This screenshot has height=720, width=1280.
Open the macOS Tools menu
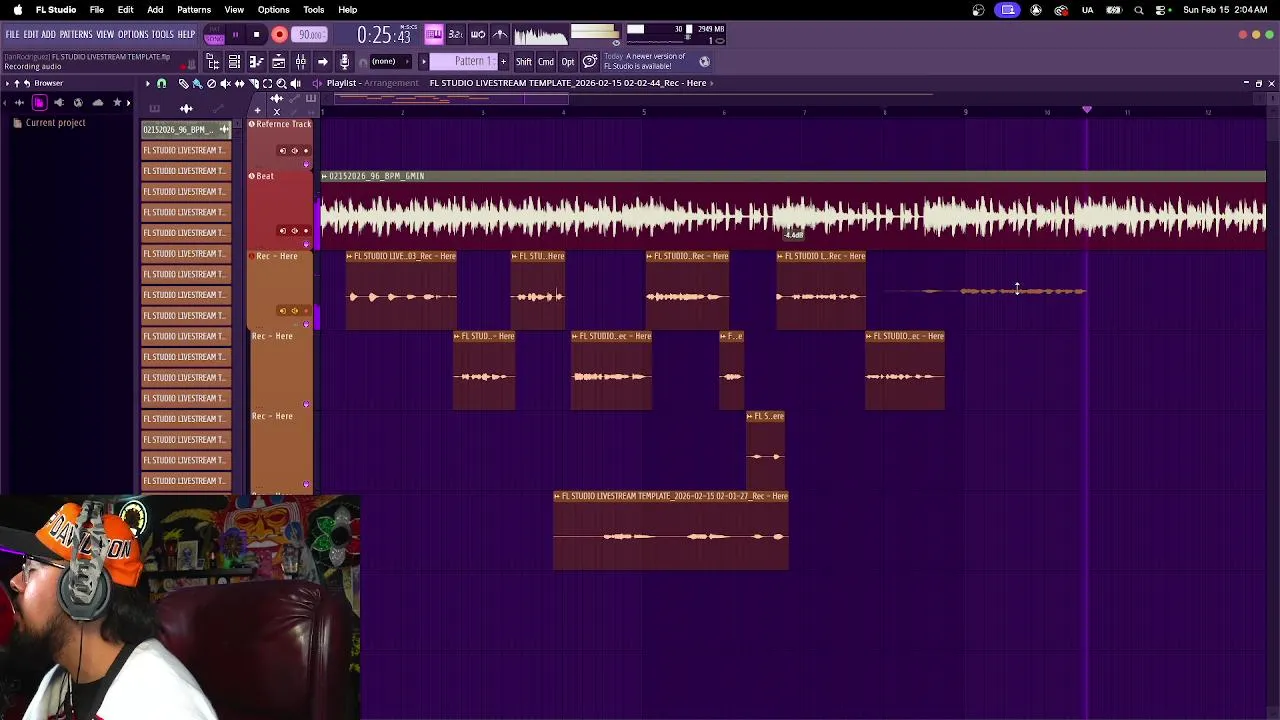coord(314,10)
